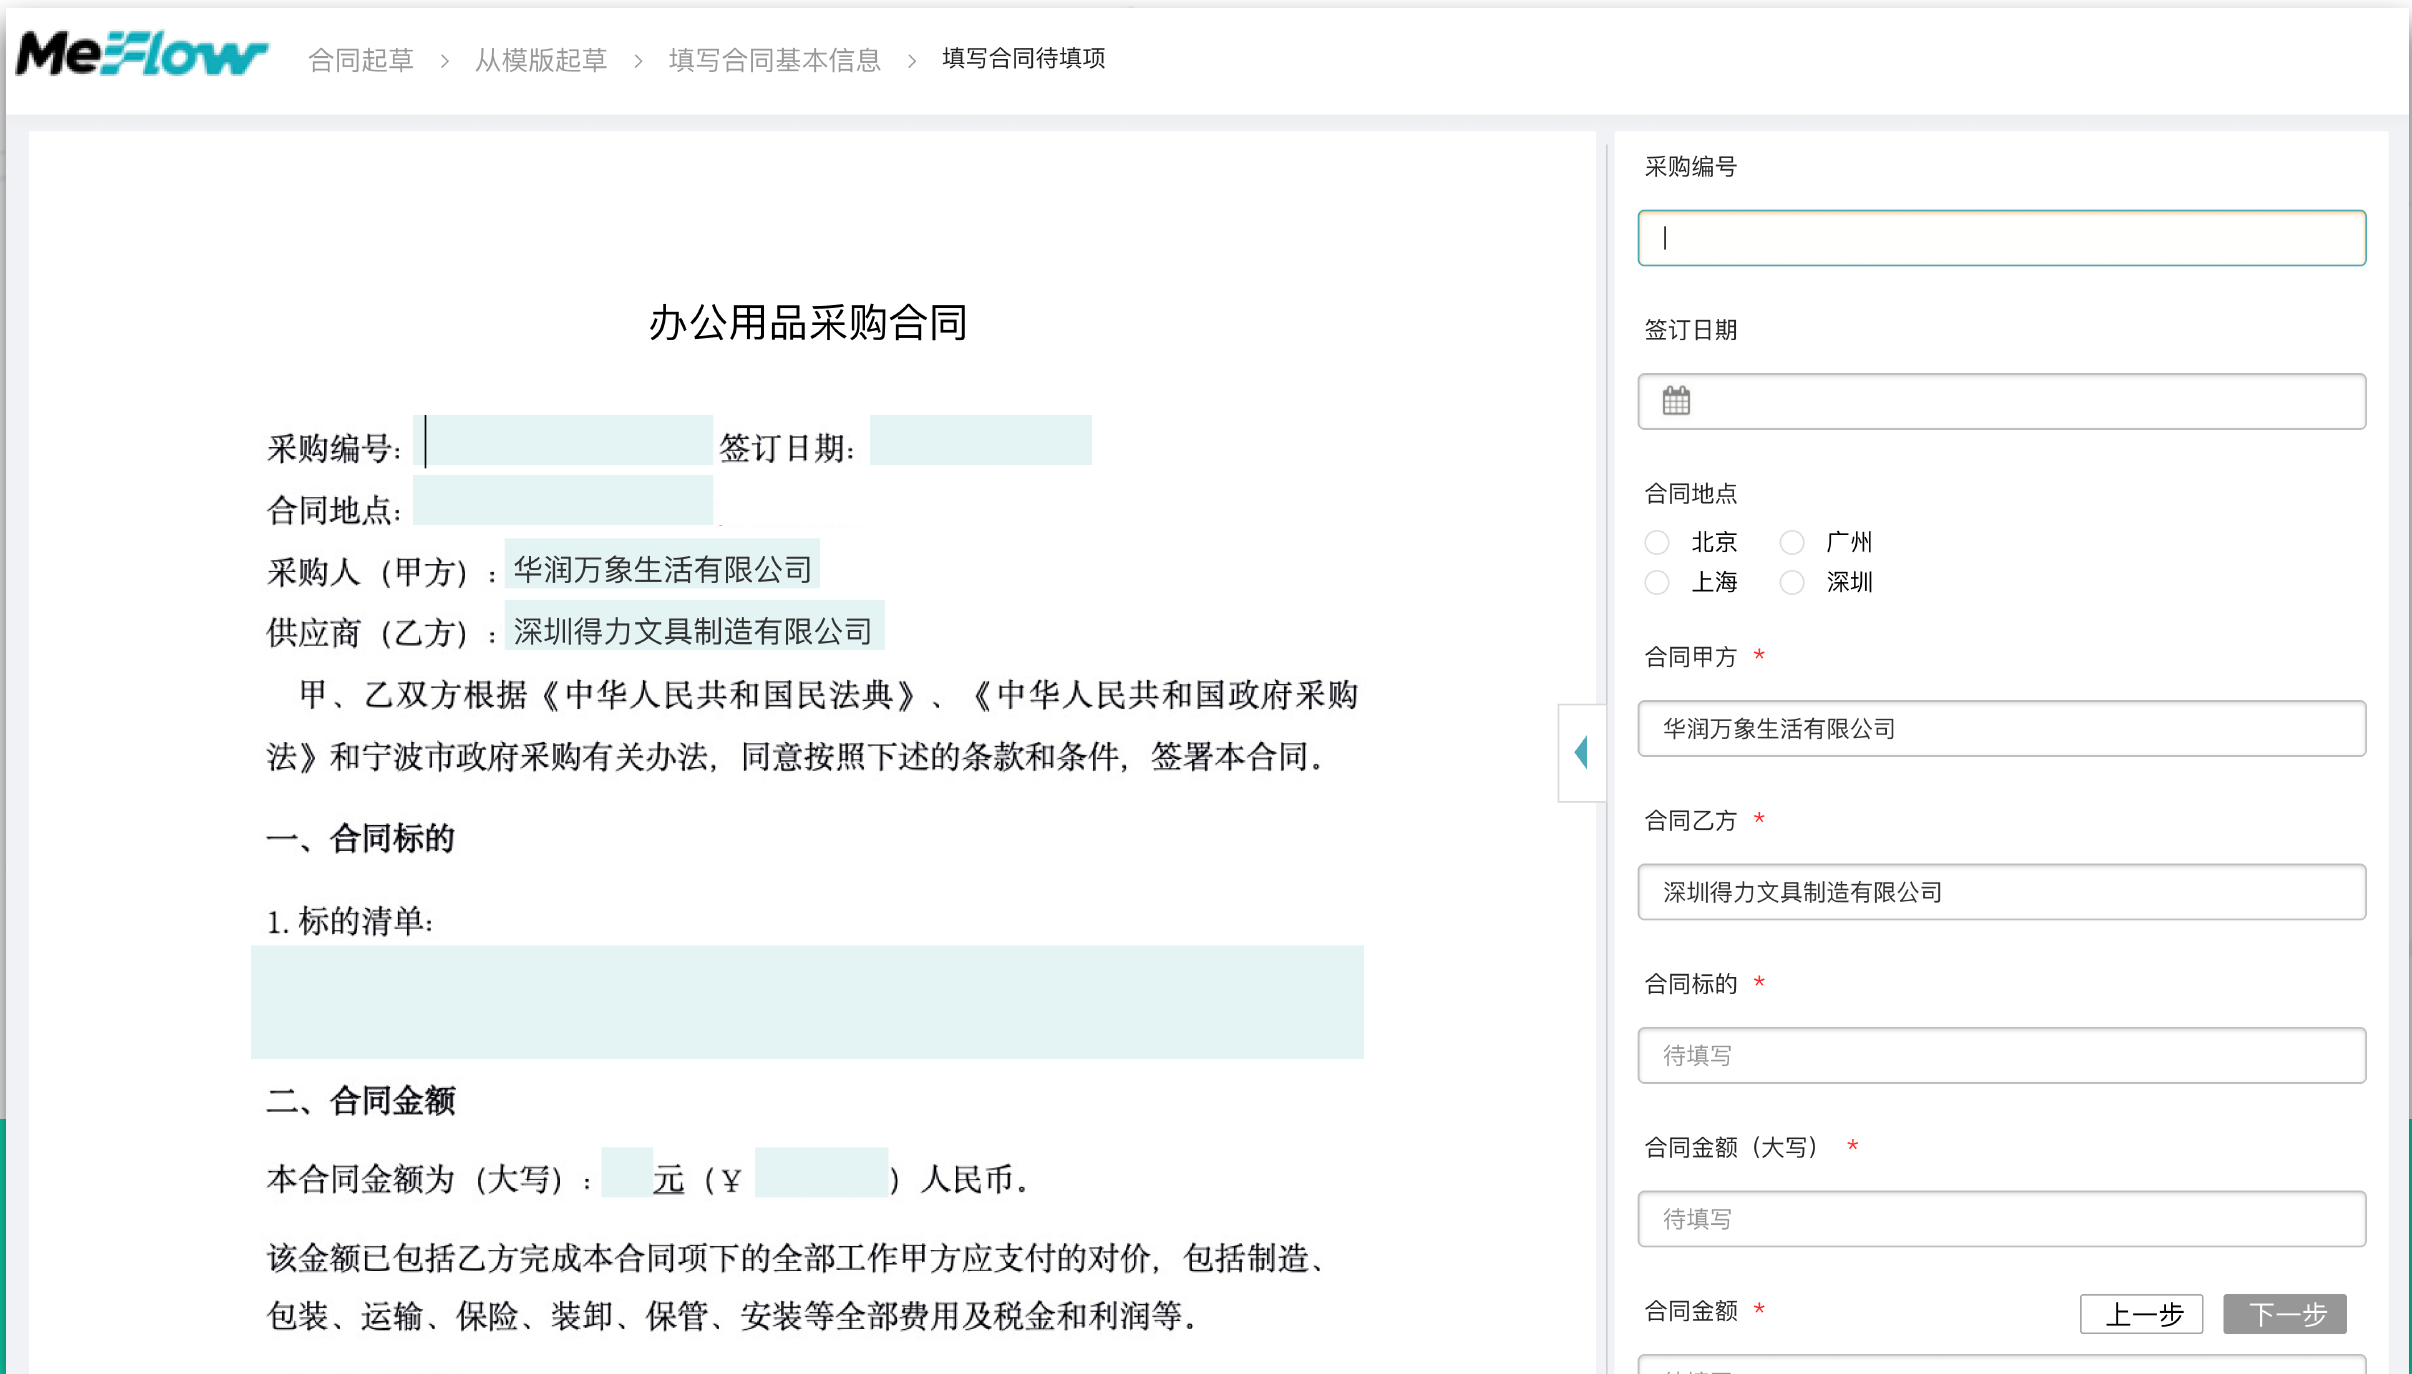The image size is (2412, 1374).
Task: Go to 合同起草 breadcrumb
Action: click(361, 60)
